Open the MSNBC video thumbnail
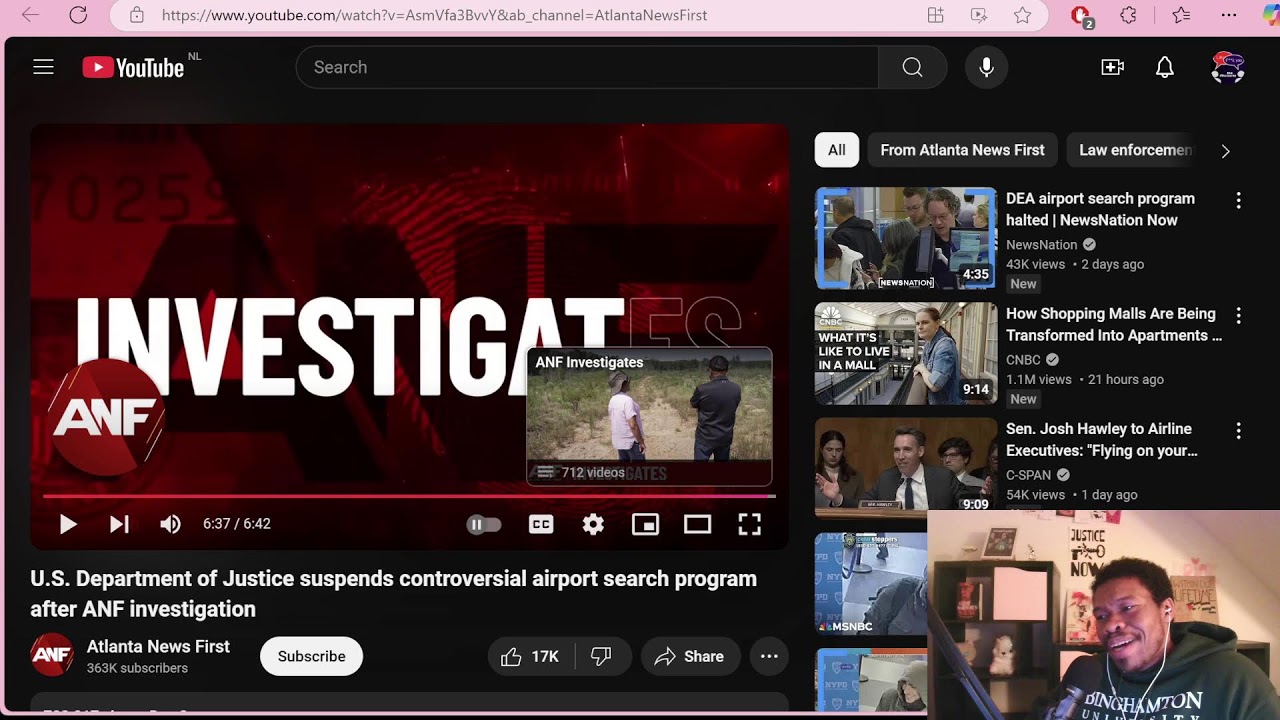Screen dimensions: 1280x720 [x=871, y=583]
